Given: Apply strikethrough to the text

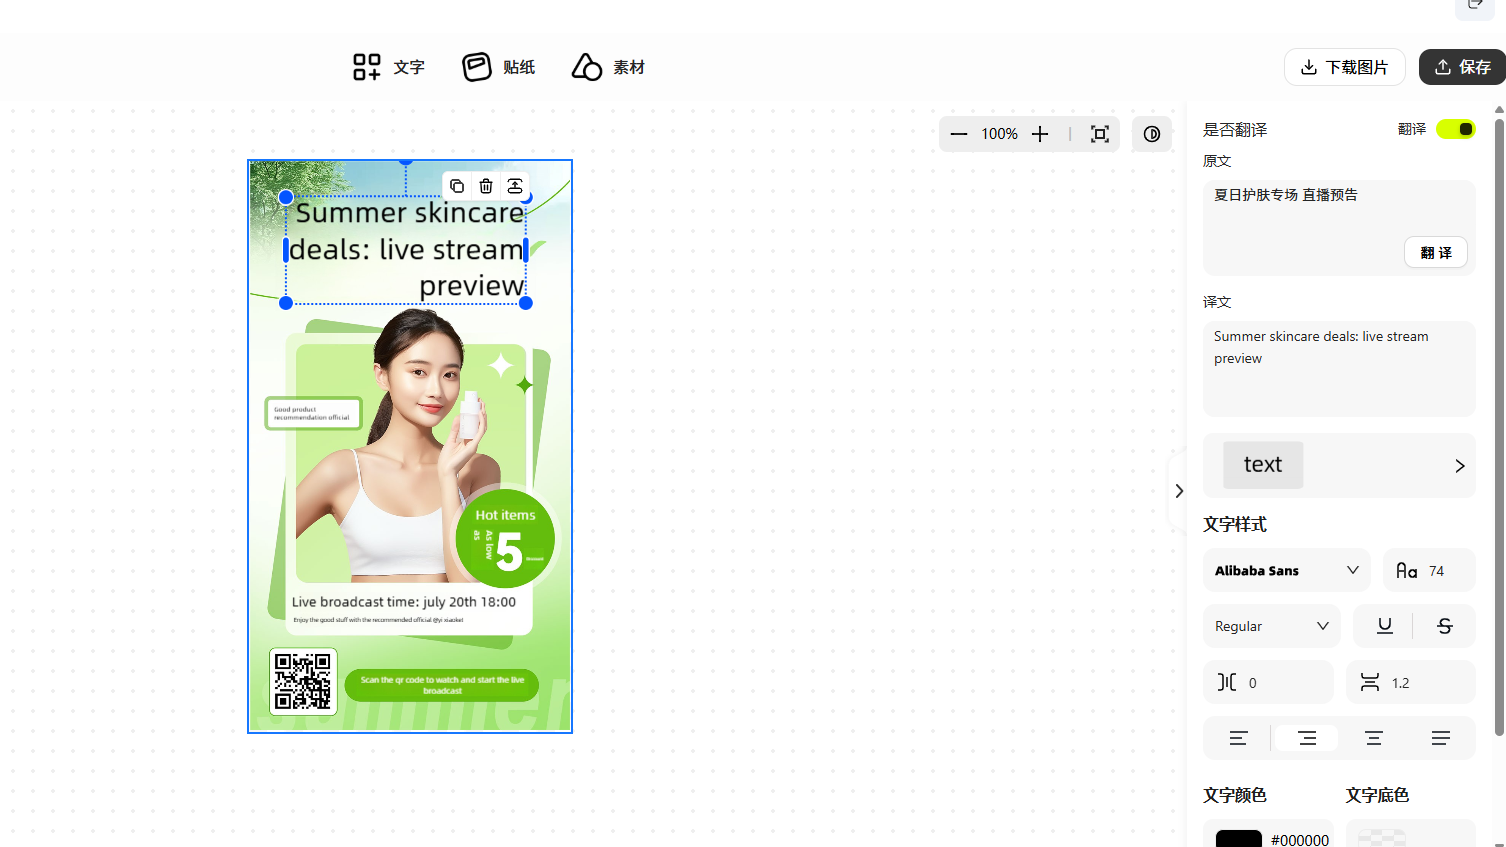Looking at the screenshot, I should pyautogui.click(x=1444, y=626).
